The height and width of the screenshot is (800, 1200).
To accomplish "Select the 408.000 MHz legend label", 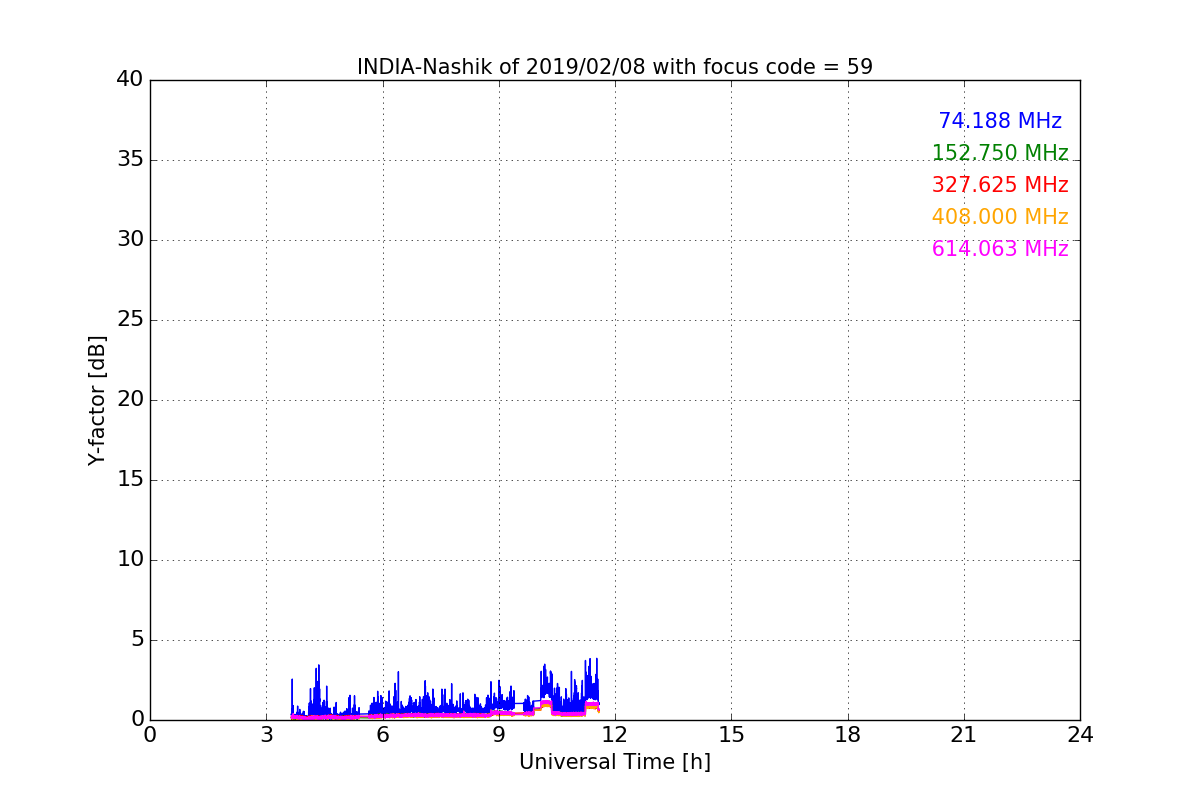I will (x=1000, y=217).
